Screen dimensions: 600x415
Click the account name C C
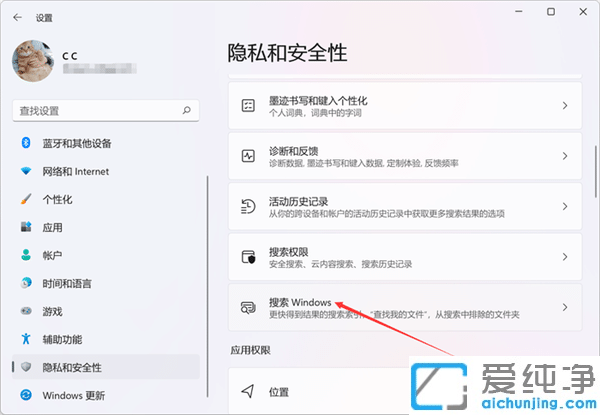point(70,56)
